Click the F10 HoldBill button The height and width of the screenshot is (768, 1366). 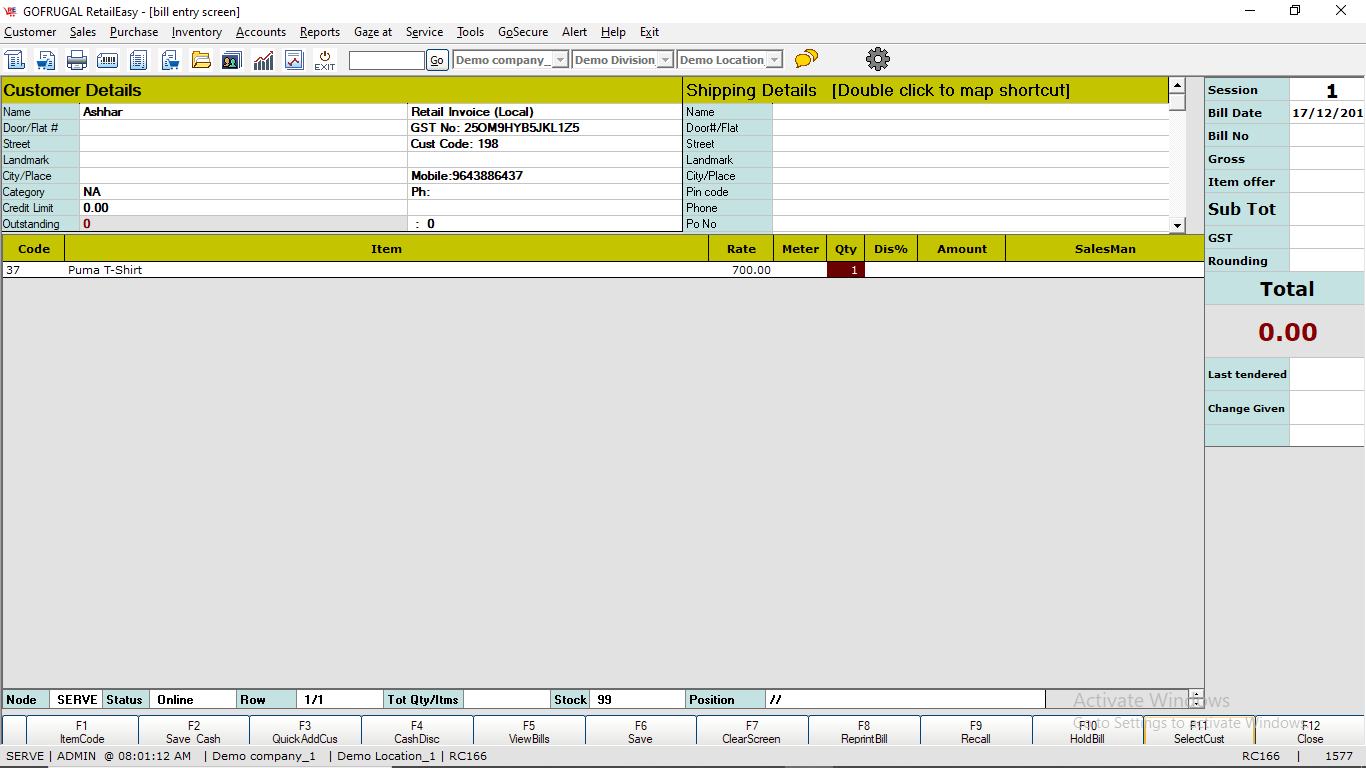coord(1087,732)
